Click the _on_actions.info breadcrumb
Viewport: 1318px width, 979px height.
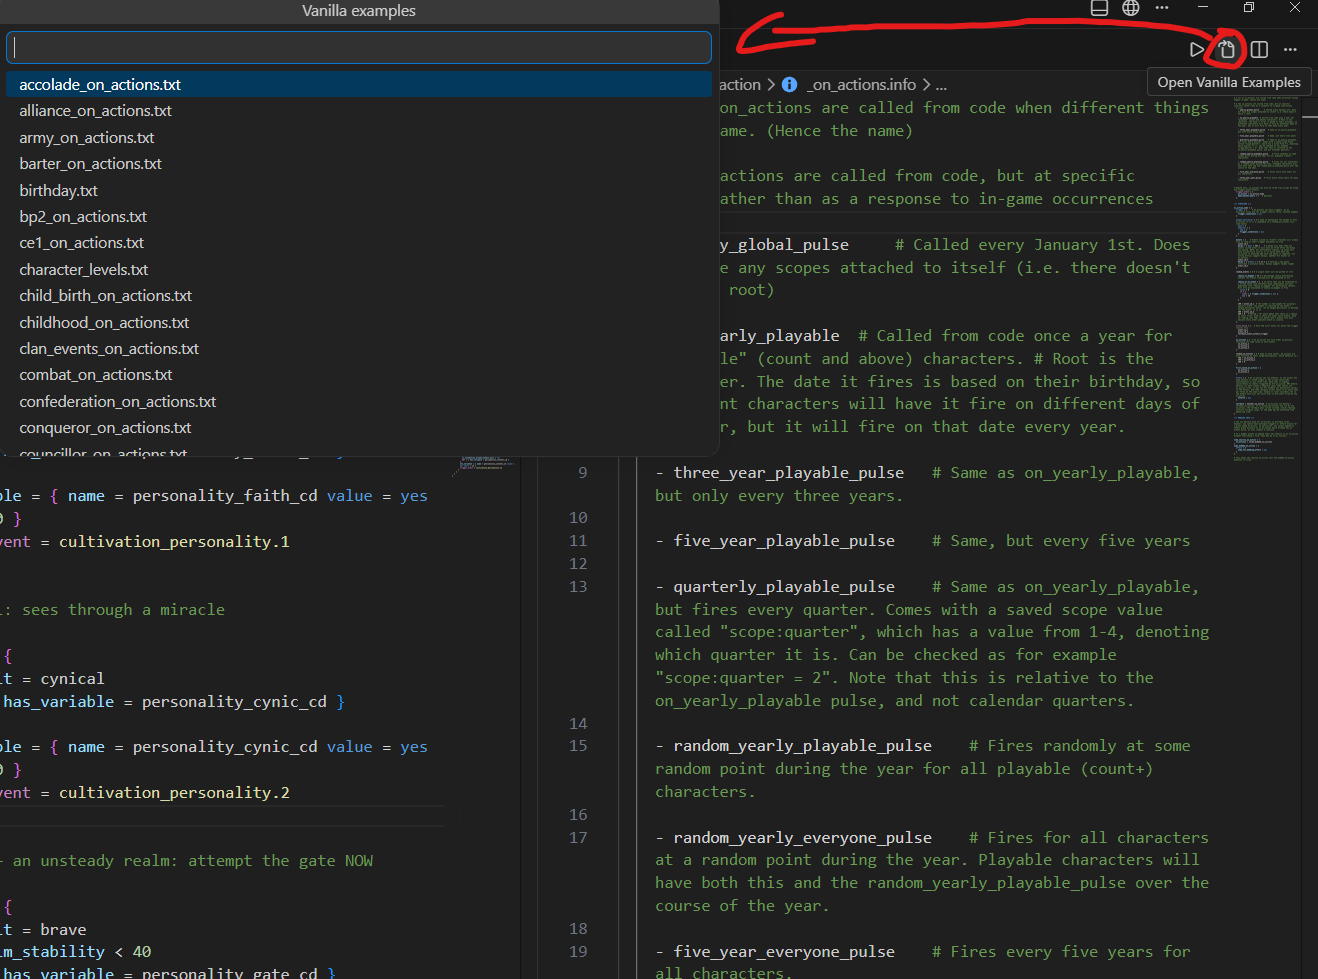[862, 85]
